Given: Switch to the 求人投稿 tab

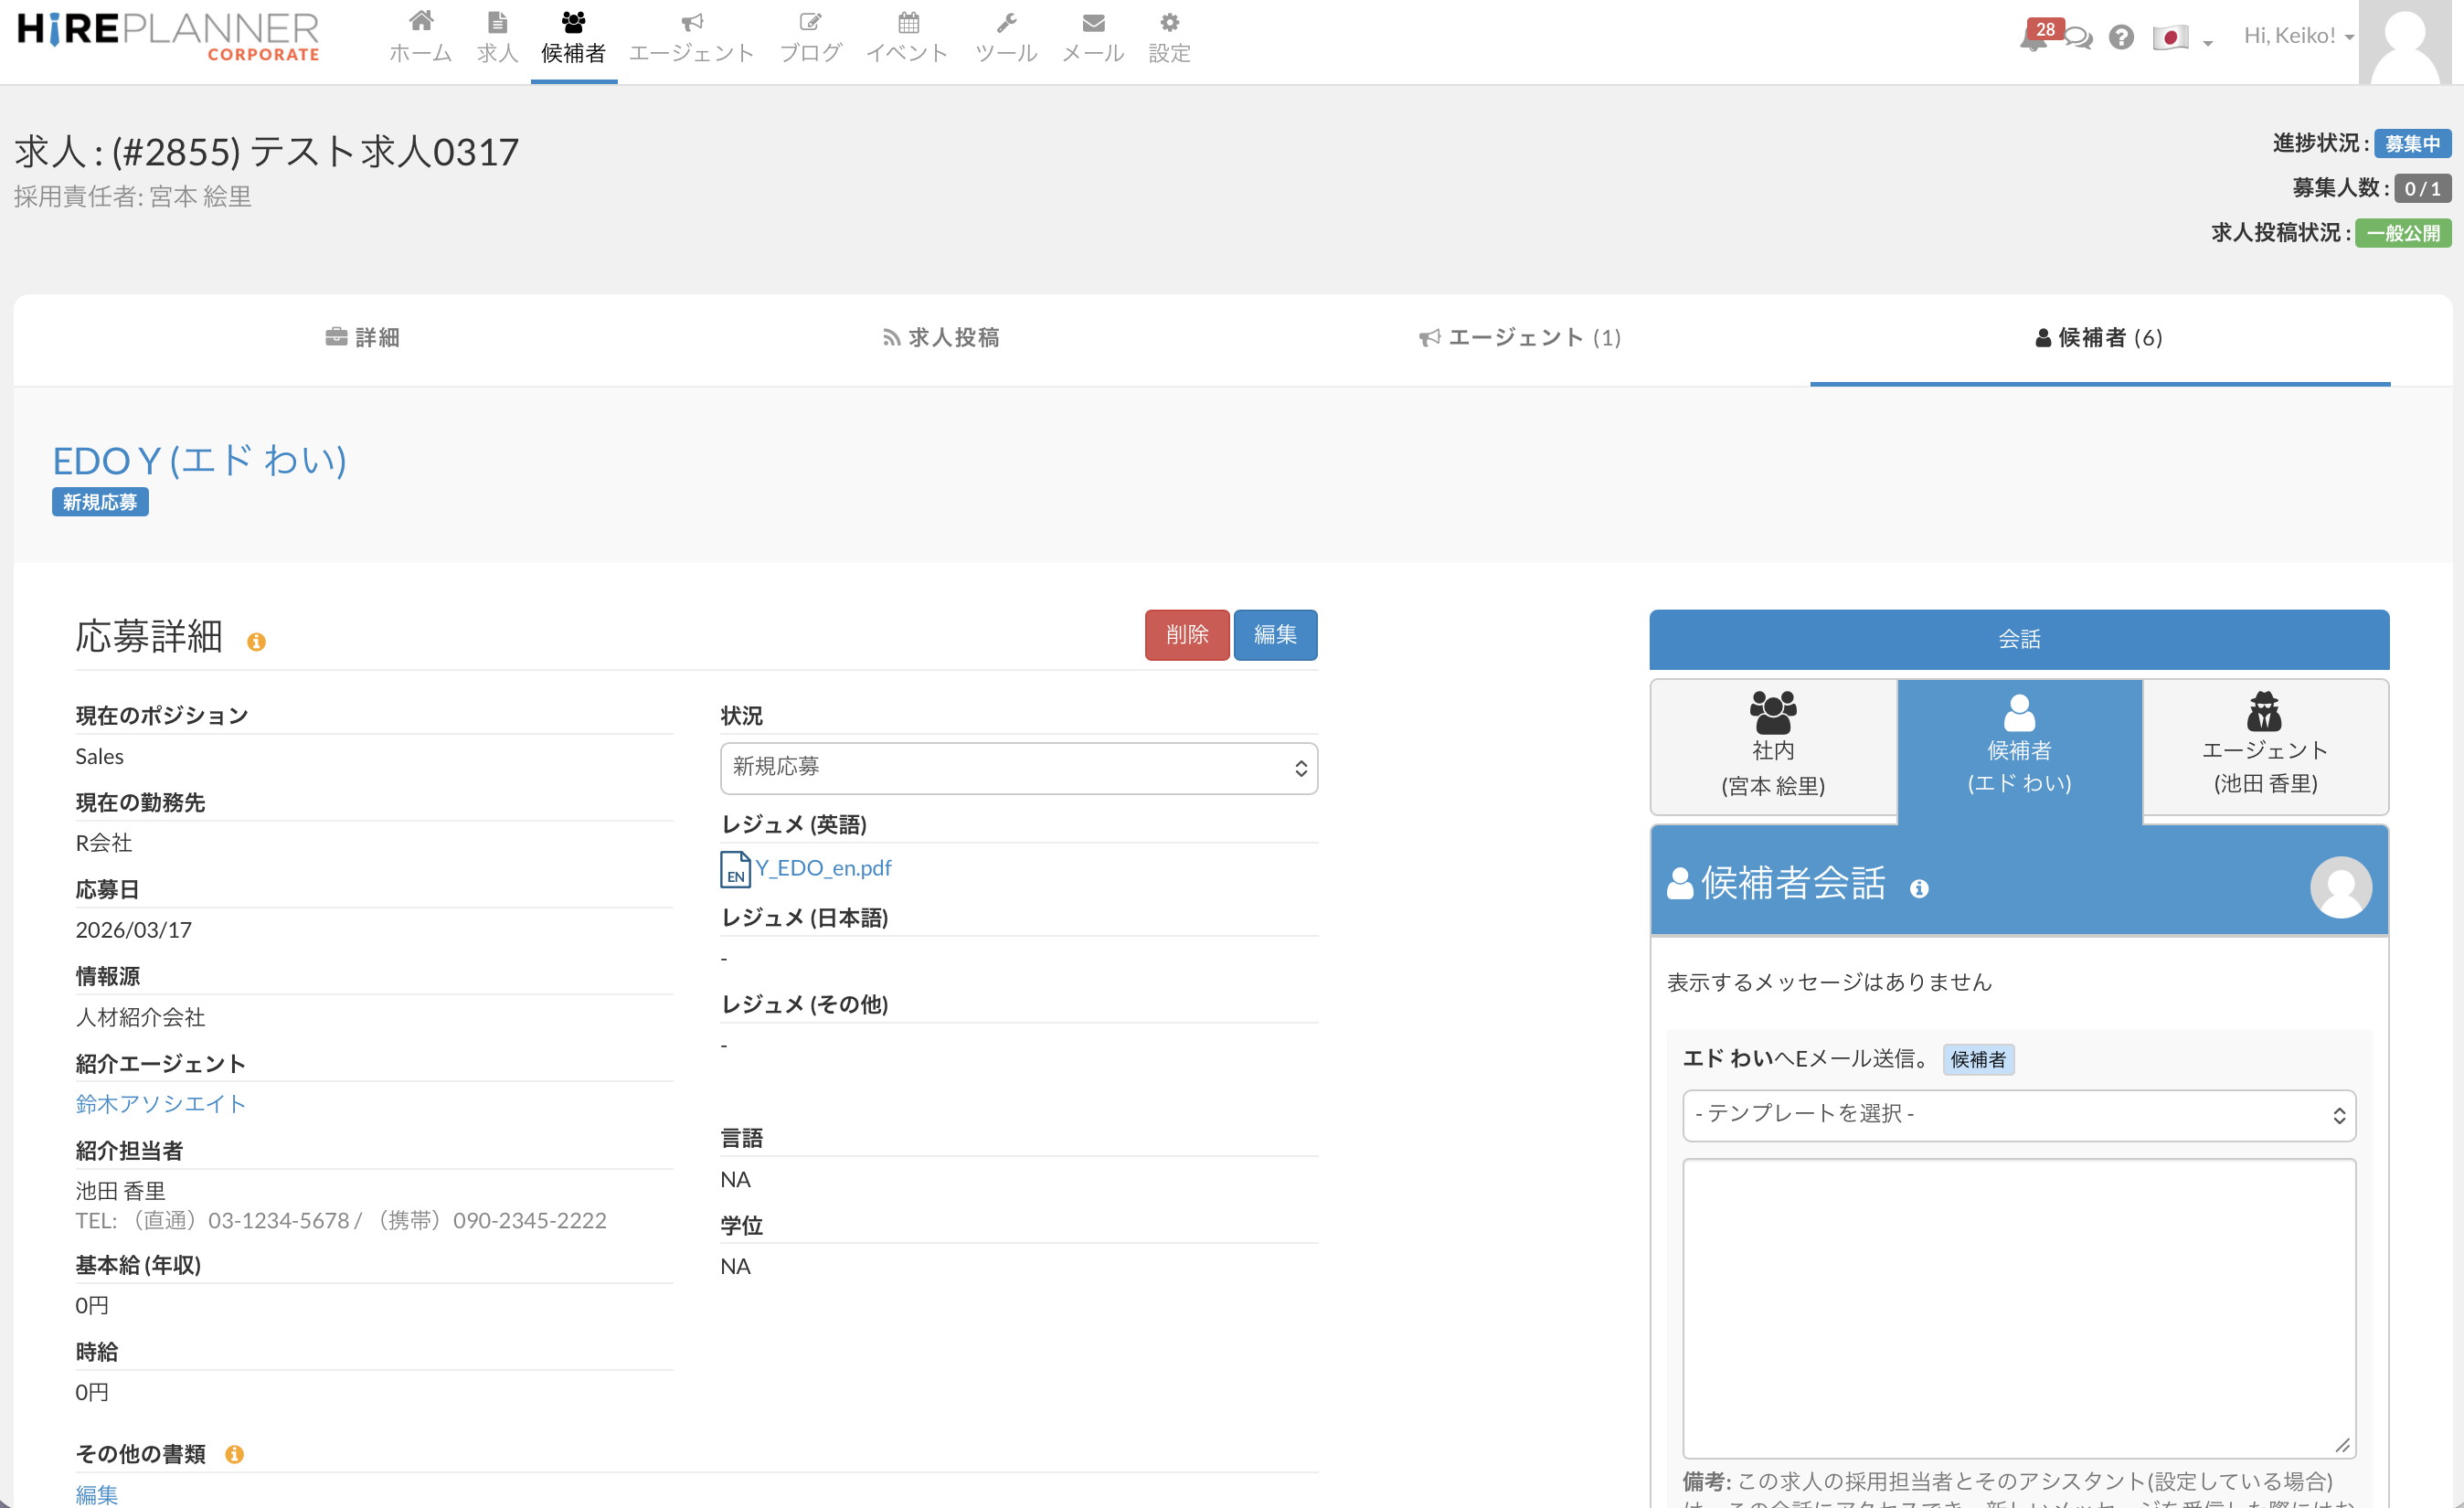Looking at the screenshot, I should [940, 338].
